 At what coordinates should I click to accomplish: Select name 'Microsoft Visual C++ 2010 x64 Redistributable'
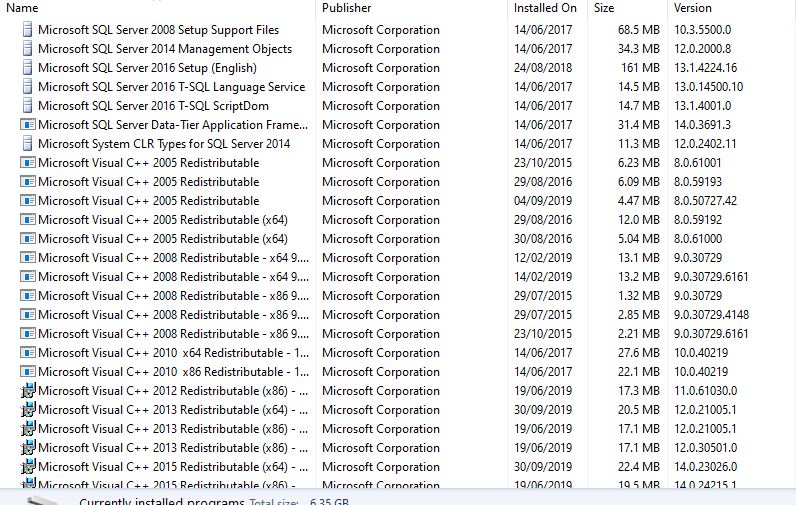point(174,353)
